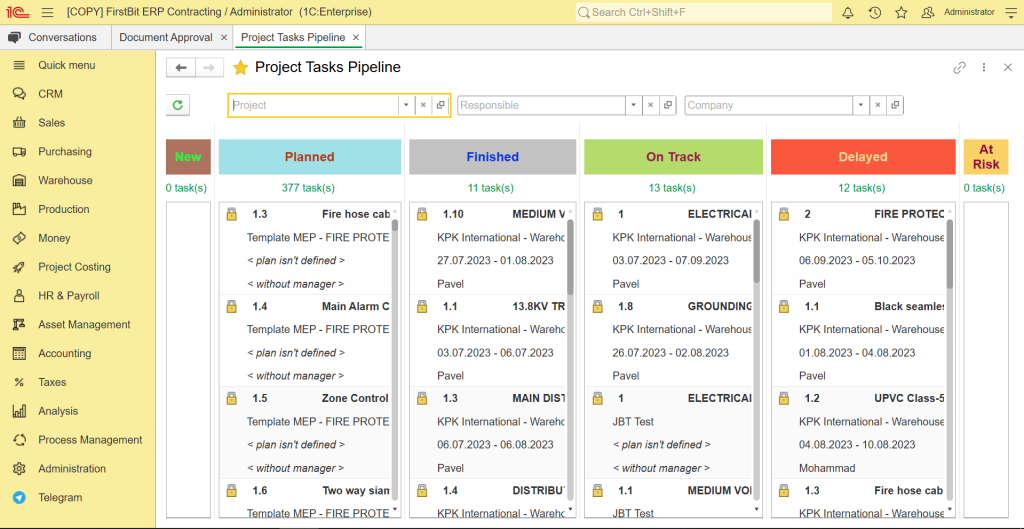Click lock icon on task 2 FIRE PROTEC
Screen dimensions: 1024x529
click(784, 214)
